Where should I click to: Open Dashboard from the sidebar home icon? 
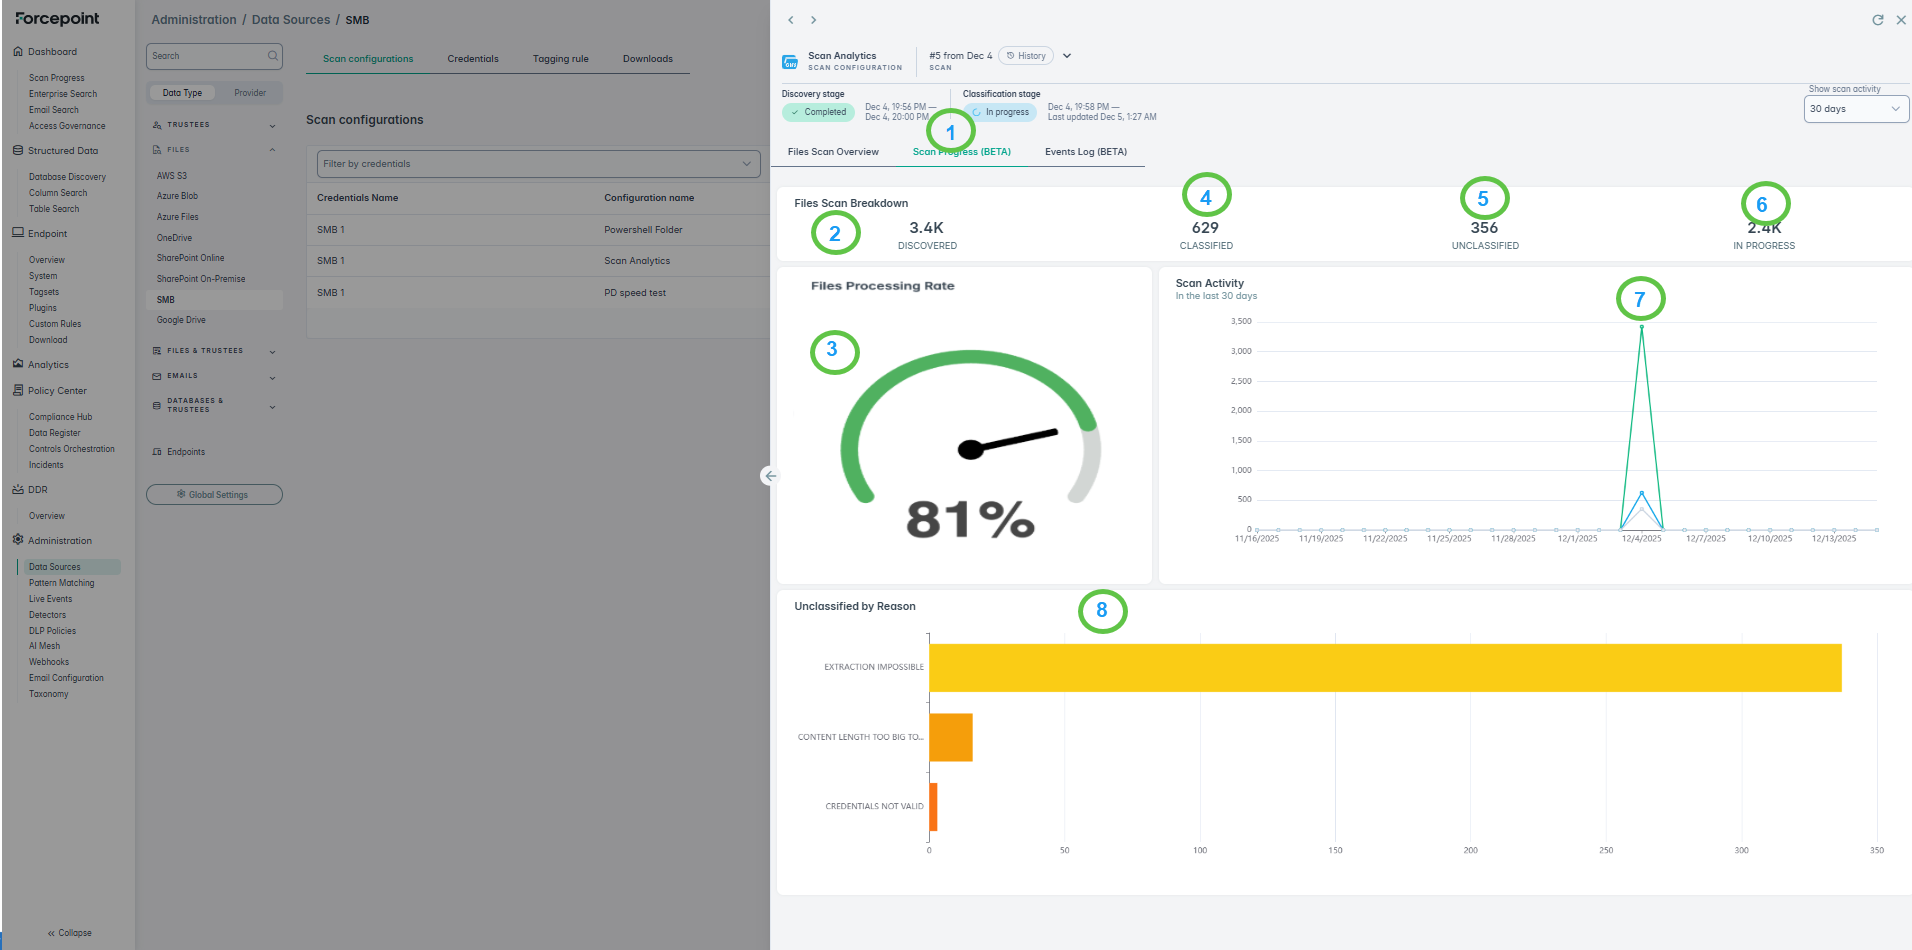(x=18, y=52)
